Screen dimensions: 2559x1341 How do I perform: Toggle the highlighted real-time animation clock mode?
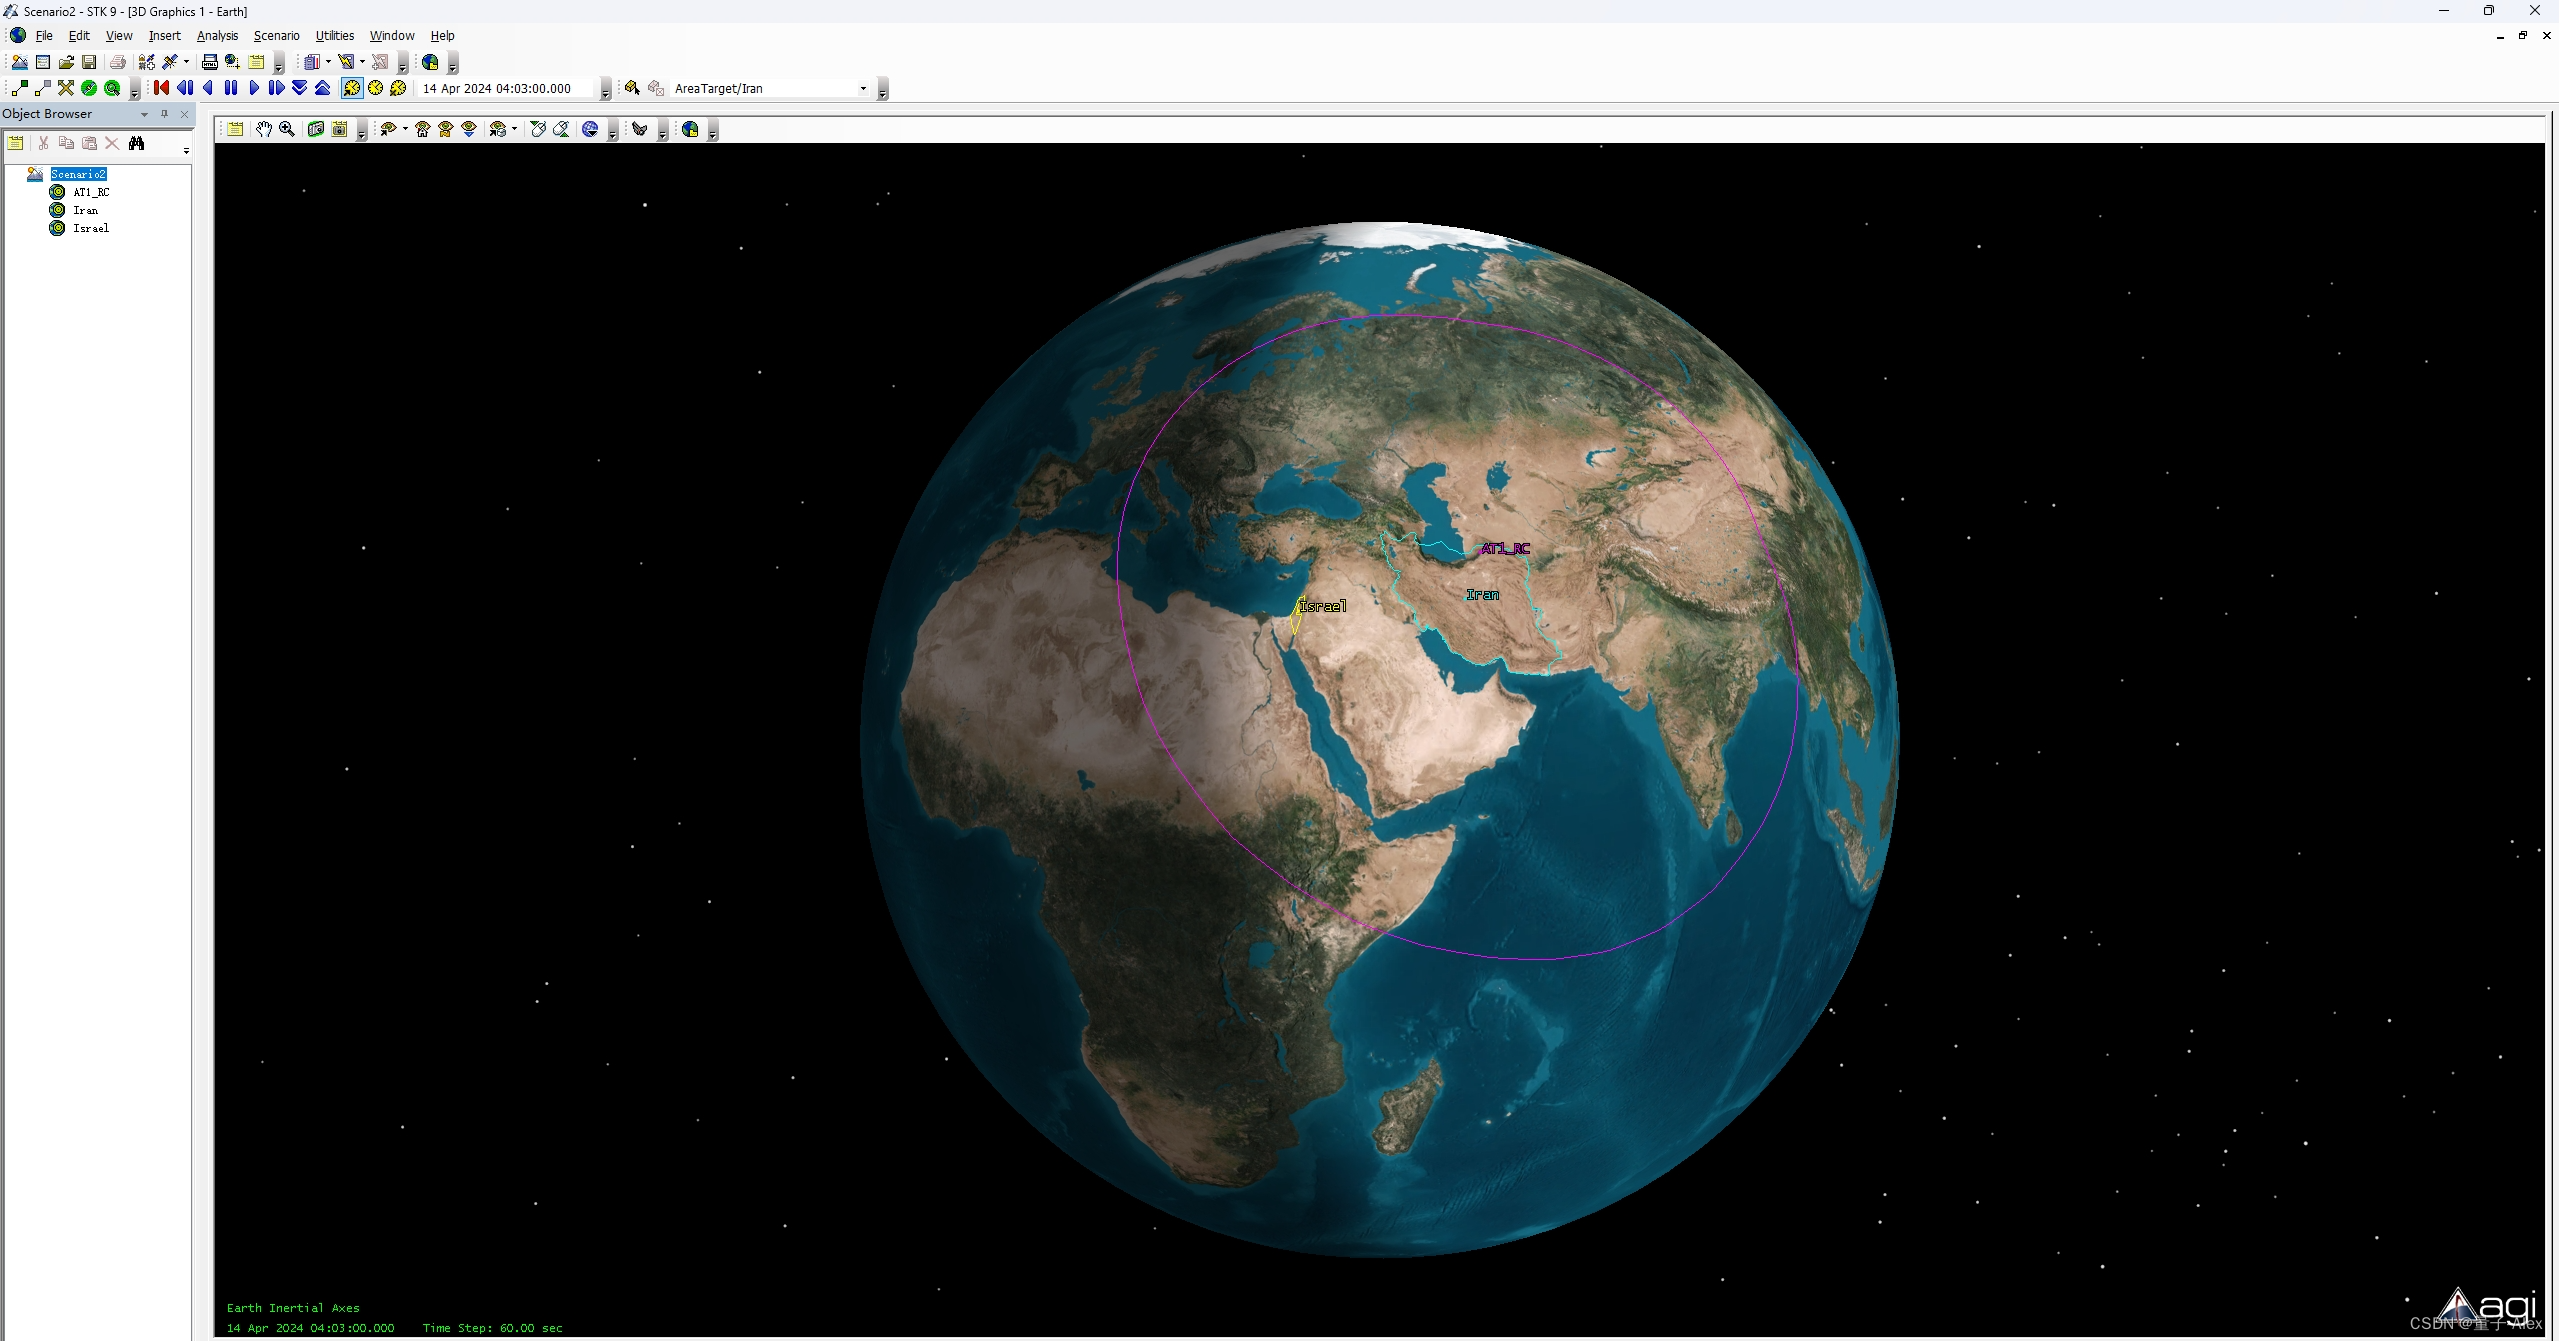click(x=352, y=88)
